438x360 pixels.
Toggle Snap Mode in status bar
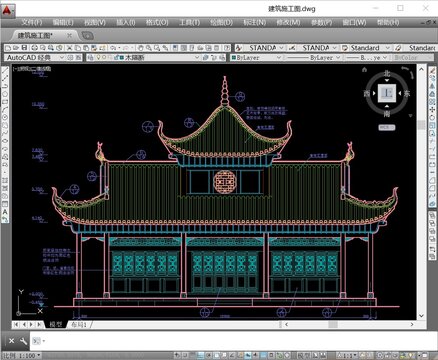185,355
